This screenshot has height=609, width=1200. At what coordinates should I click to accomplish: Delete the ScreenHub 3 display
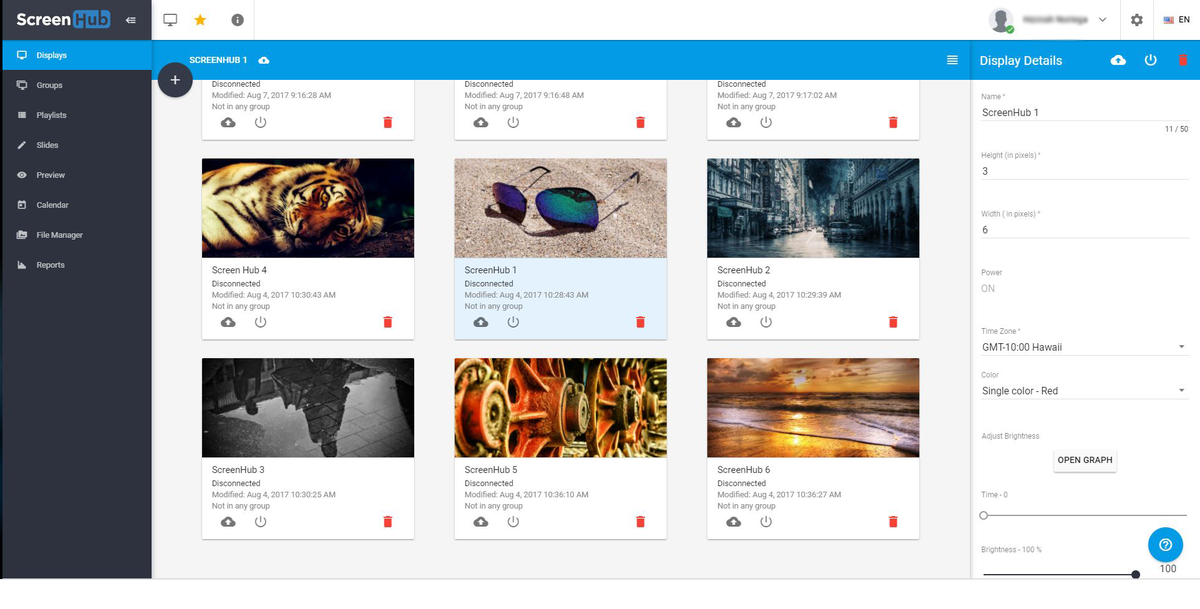coord(388,522)
